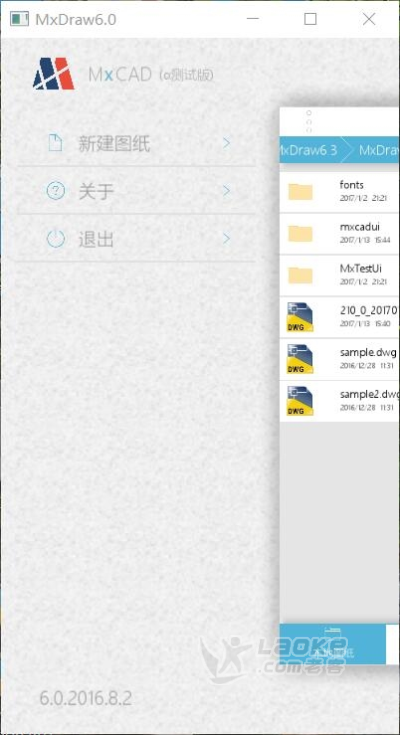Click the MxCAD logo icon
The image size is (400, 735).
pyautogui.click(x=53, y=74)
